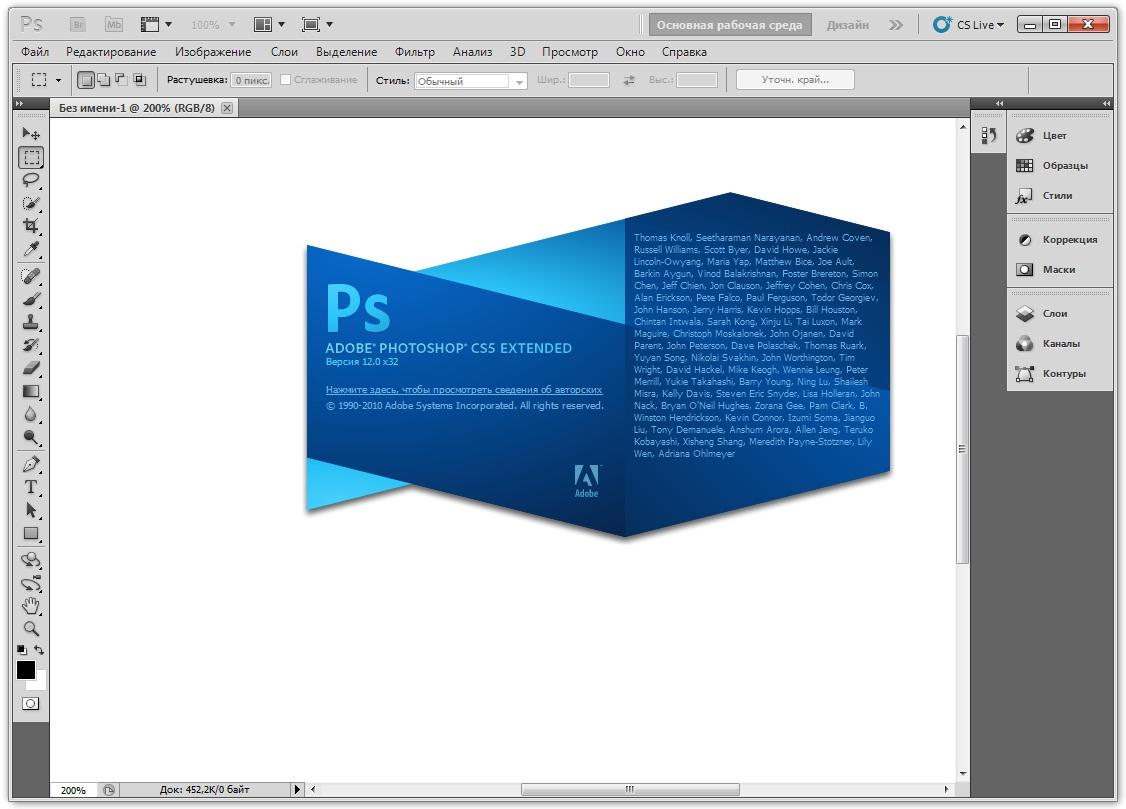
Task: Switch to the Дизайн workspace
Action: 847,25
